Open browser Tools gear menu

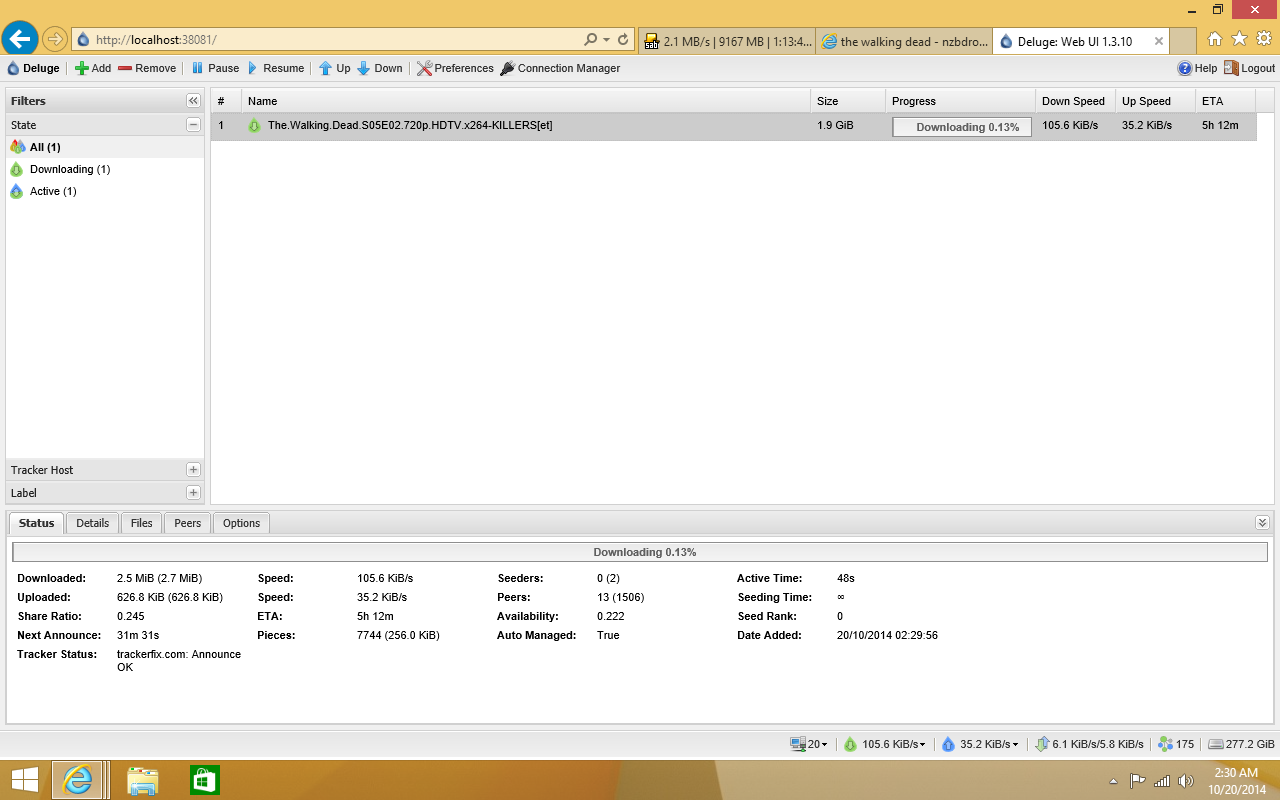(1264, 39)
